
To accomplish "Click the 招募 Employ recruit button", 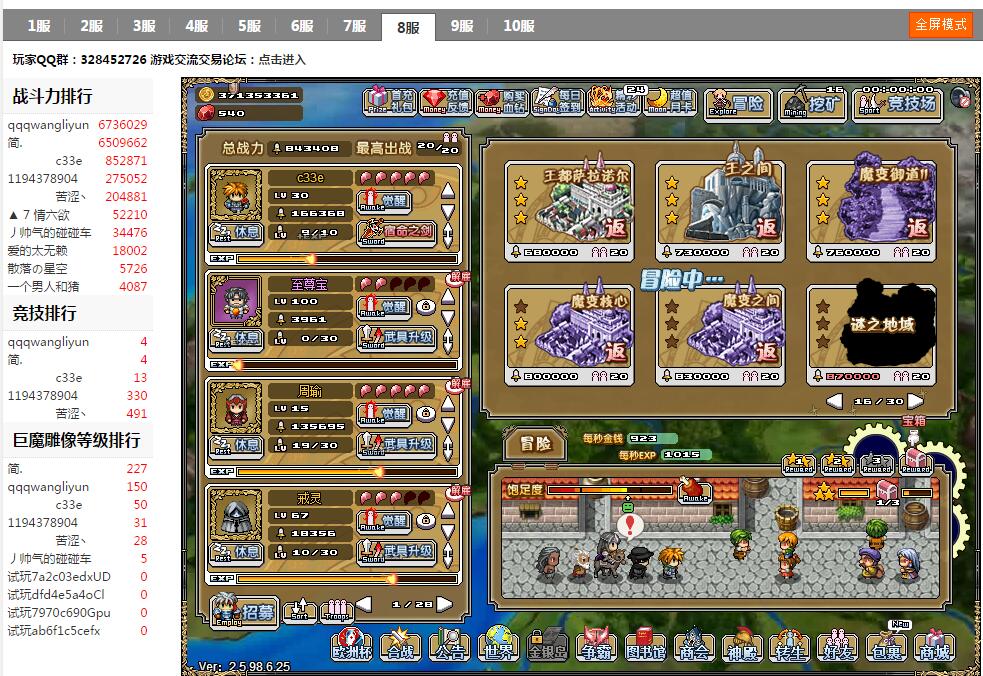I will (244, 610).
